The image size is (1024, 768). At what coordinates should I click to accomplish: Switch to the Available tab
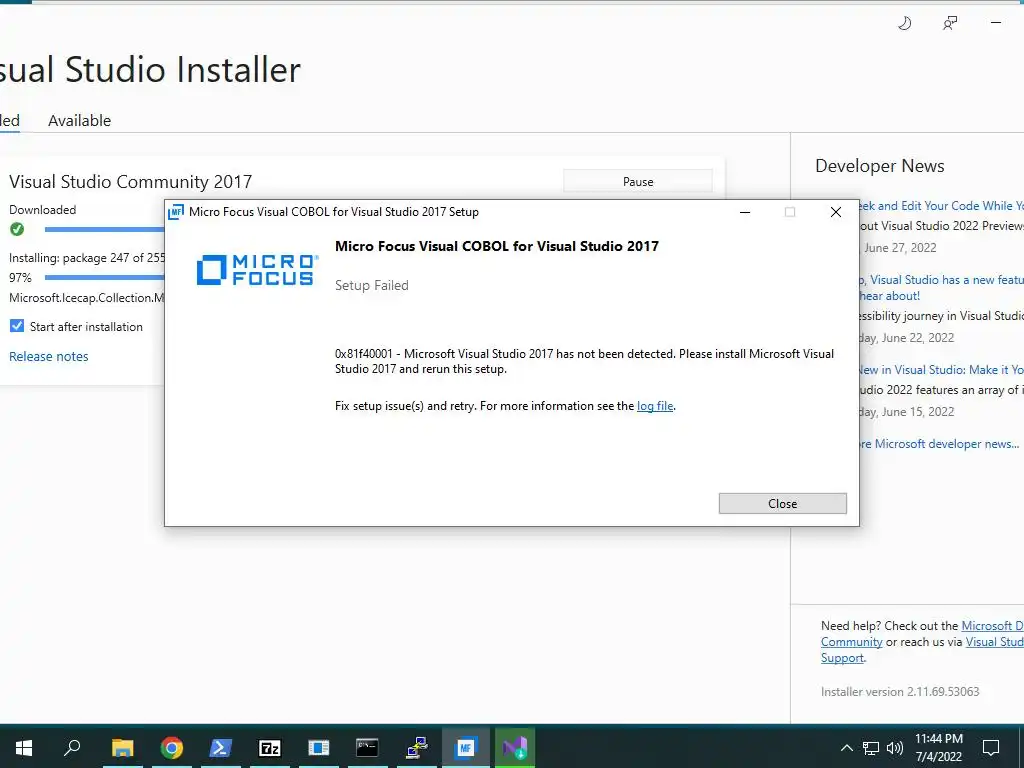(x=80, y=121)
